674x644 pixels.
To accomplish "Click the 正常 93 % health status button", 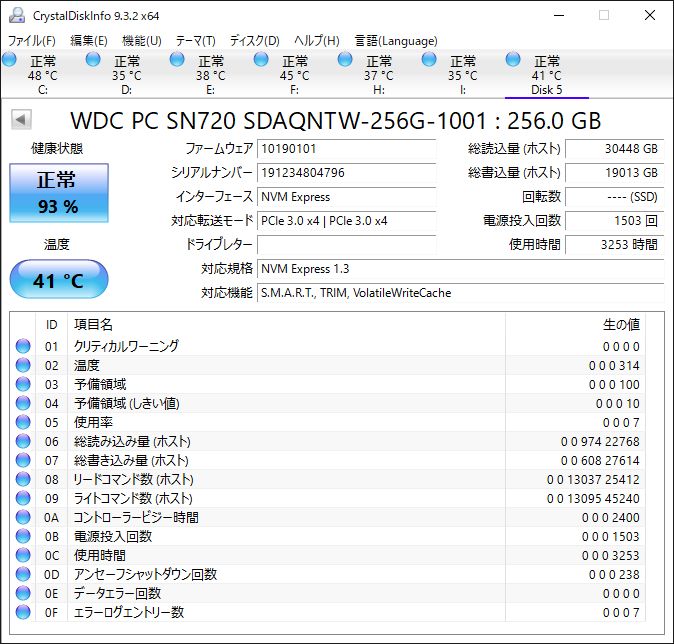I will point(59,193).
